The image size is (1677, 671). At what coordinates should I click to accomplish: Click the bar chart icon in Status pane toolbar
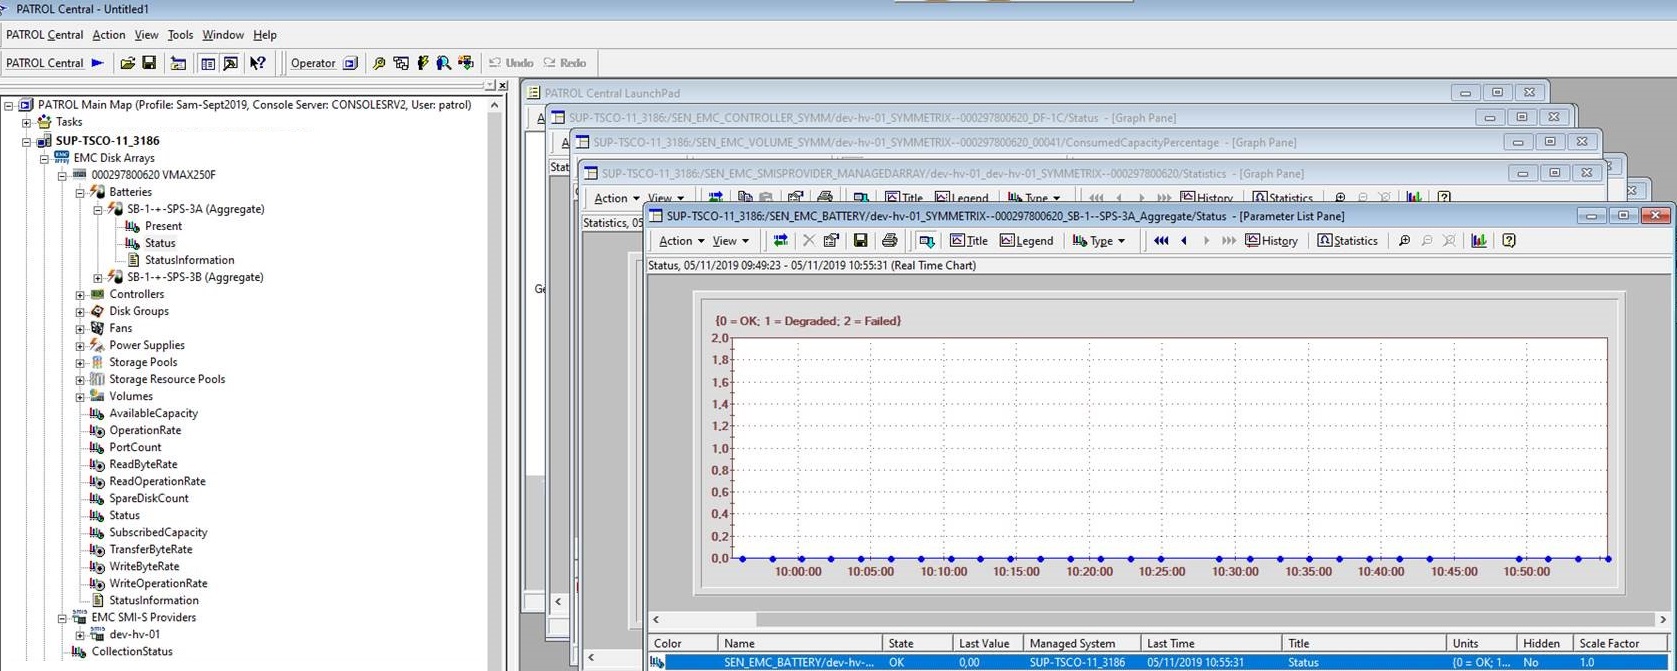pyautogui.click(x=1478, y=241)
